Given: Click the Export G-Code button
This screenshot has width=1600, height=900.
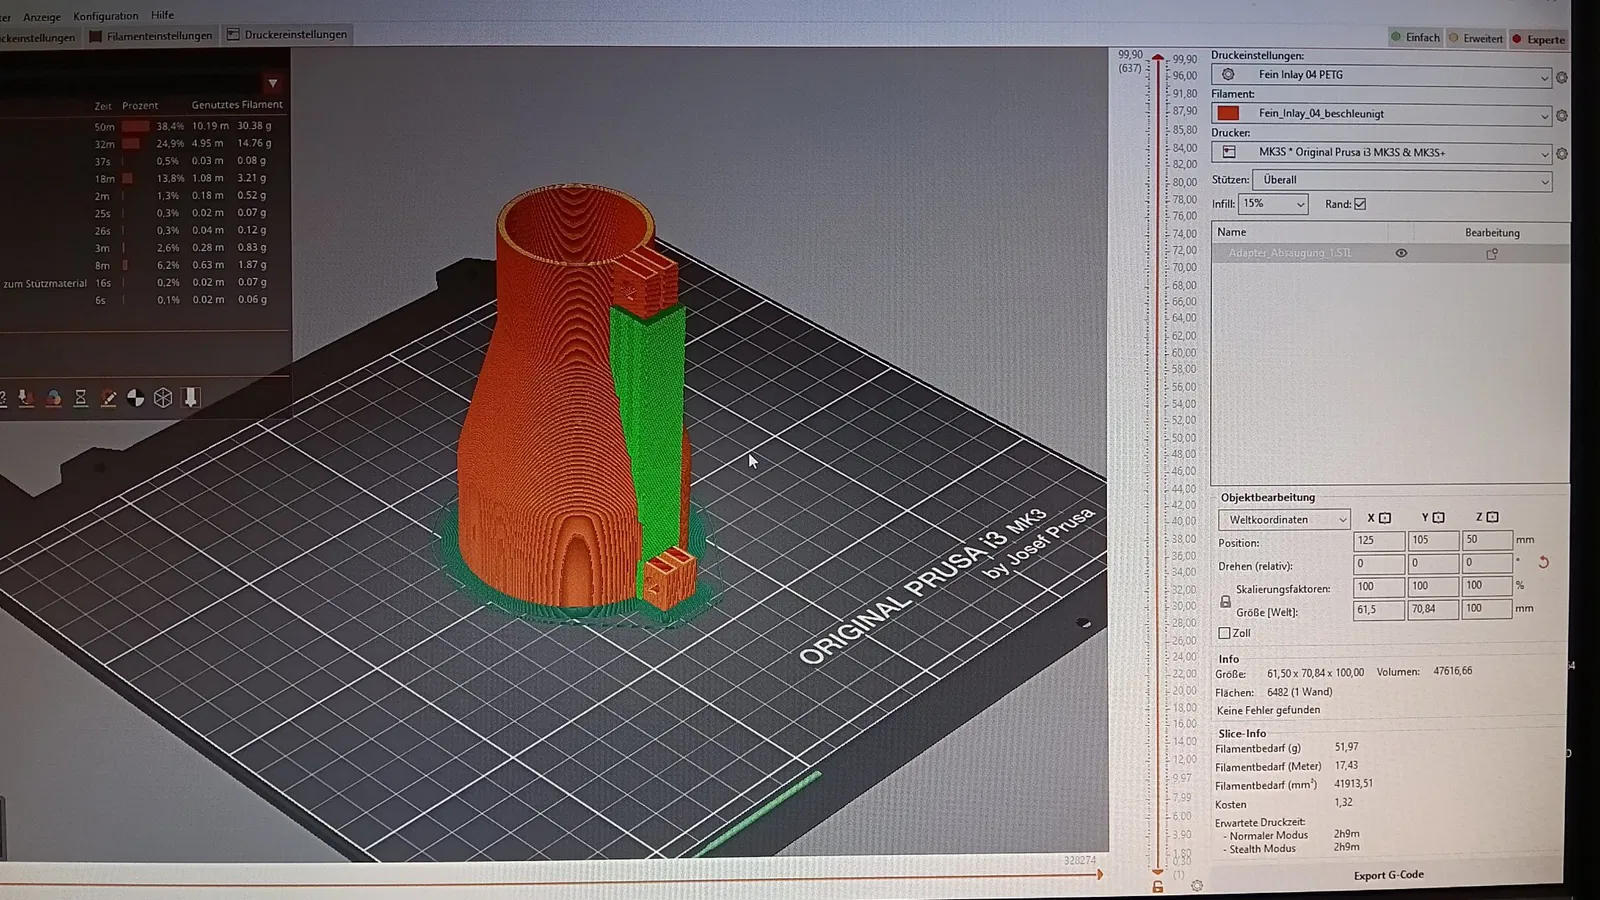Looking at the screenshot, I should click(1389, 875).
